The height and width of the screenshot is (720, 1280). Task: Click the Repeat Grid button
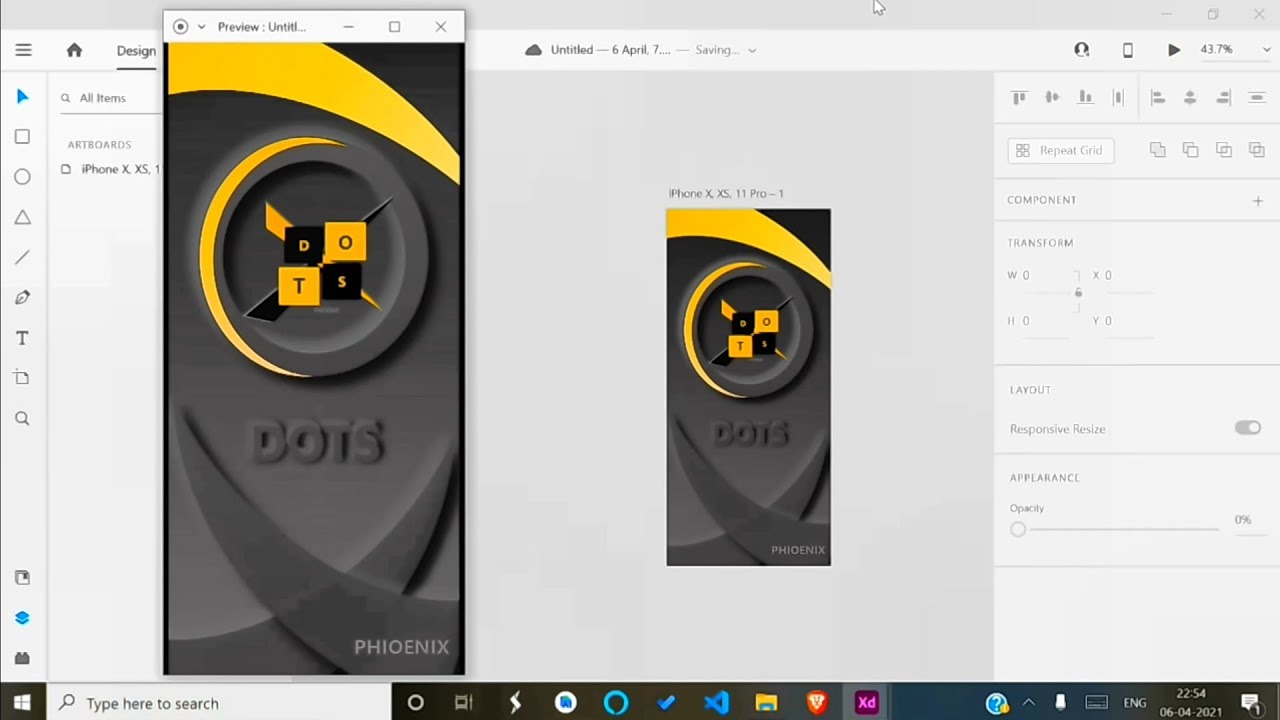(1060, 150)
